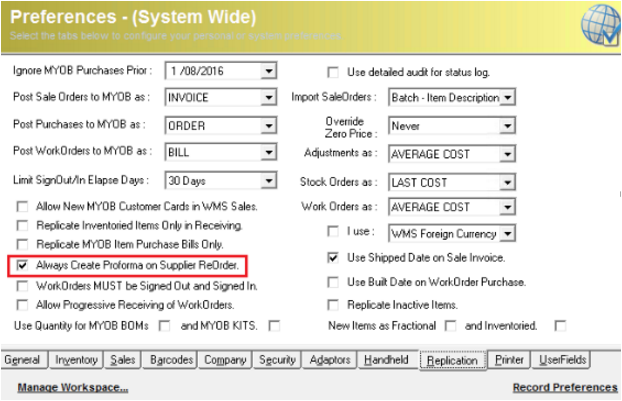622x401 pixels.
Task: Enable Use Built Date on WorkOrder Purchase
Action: (333, 282)
